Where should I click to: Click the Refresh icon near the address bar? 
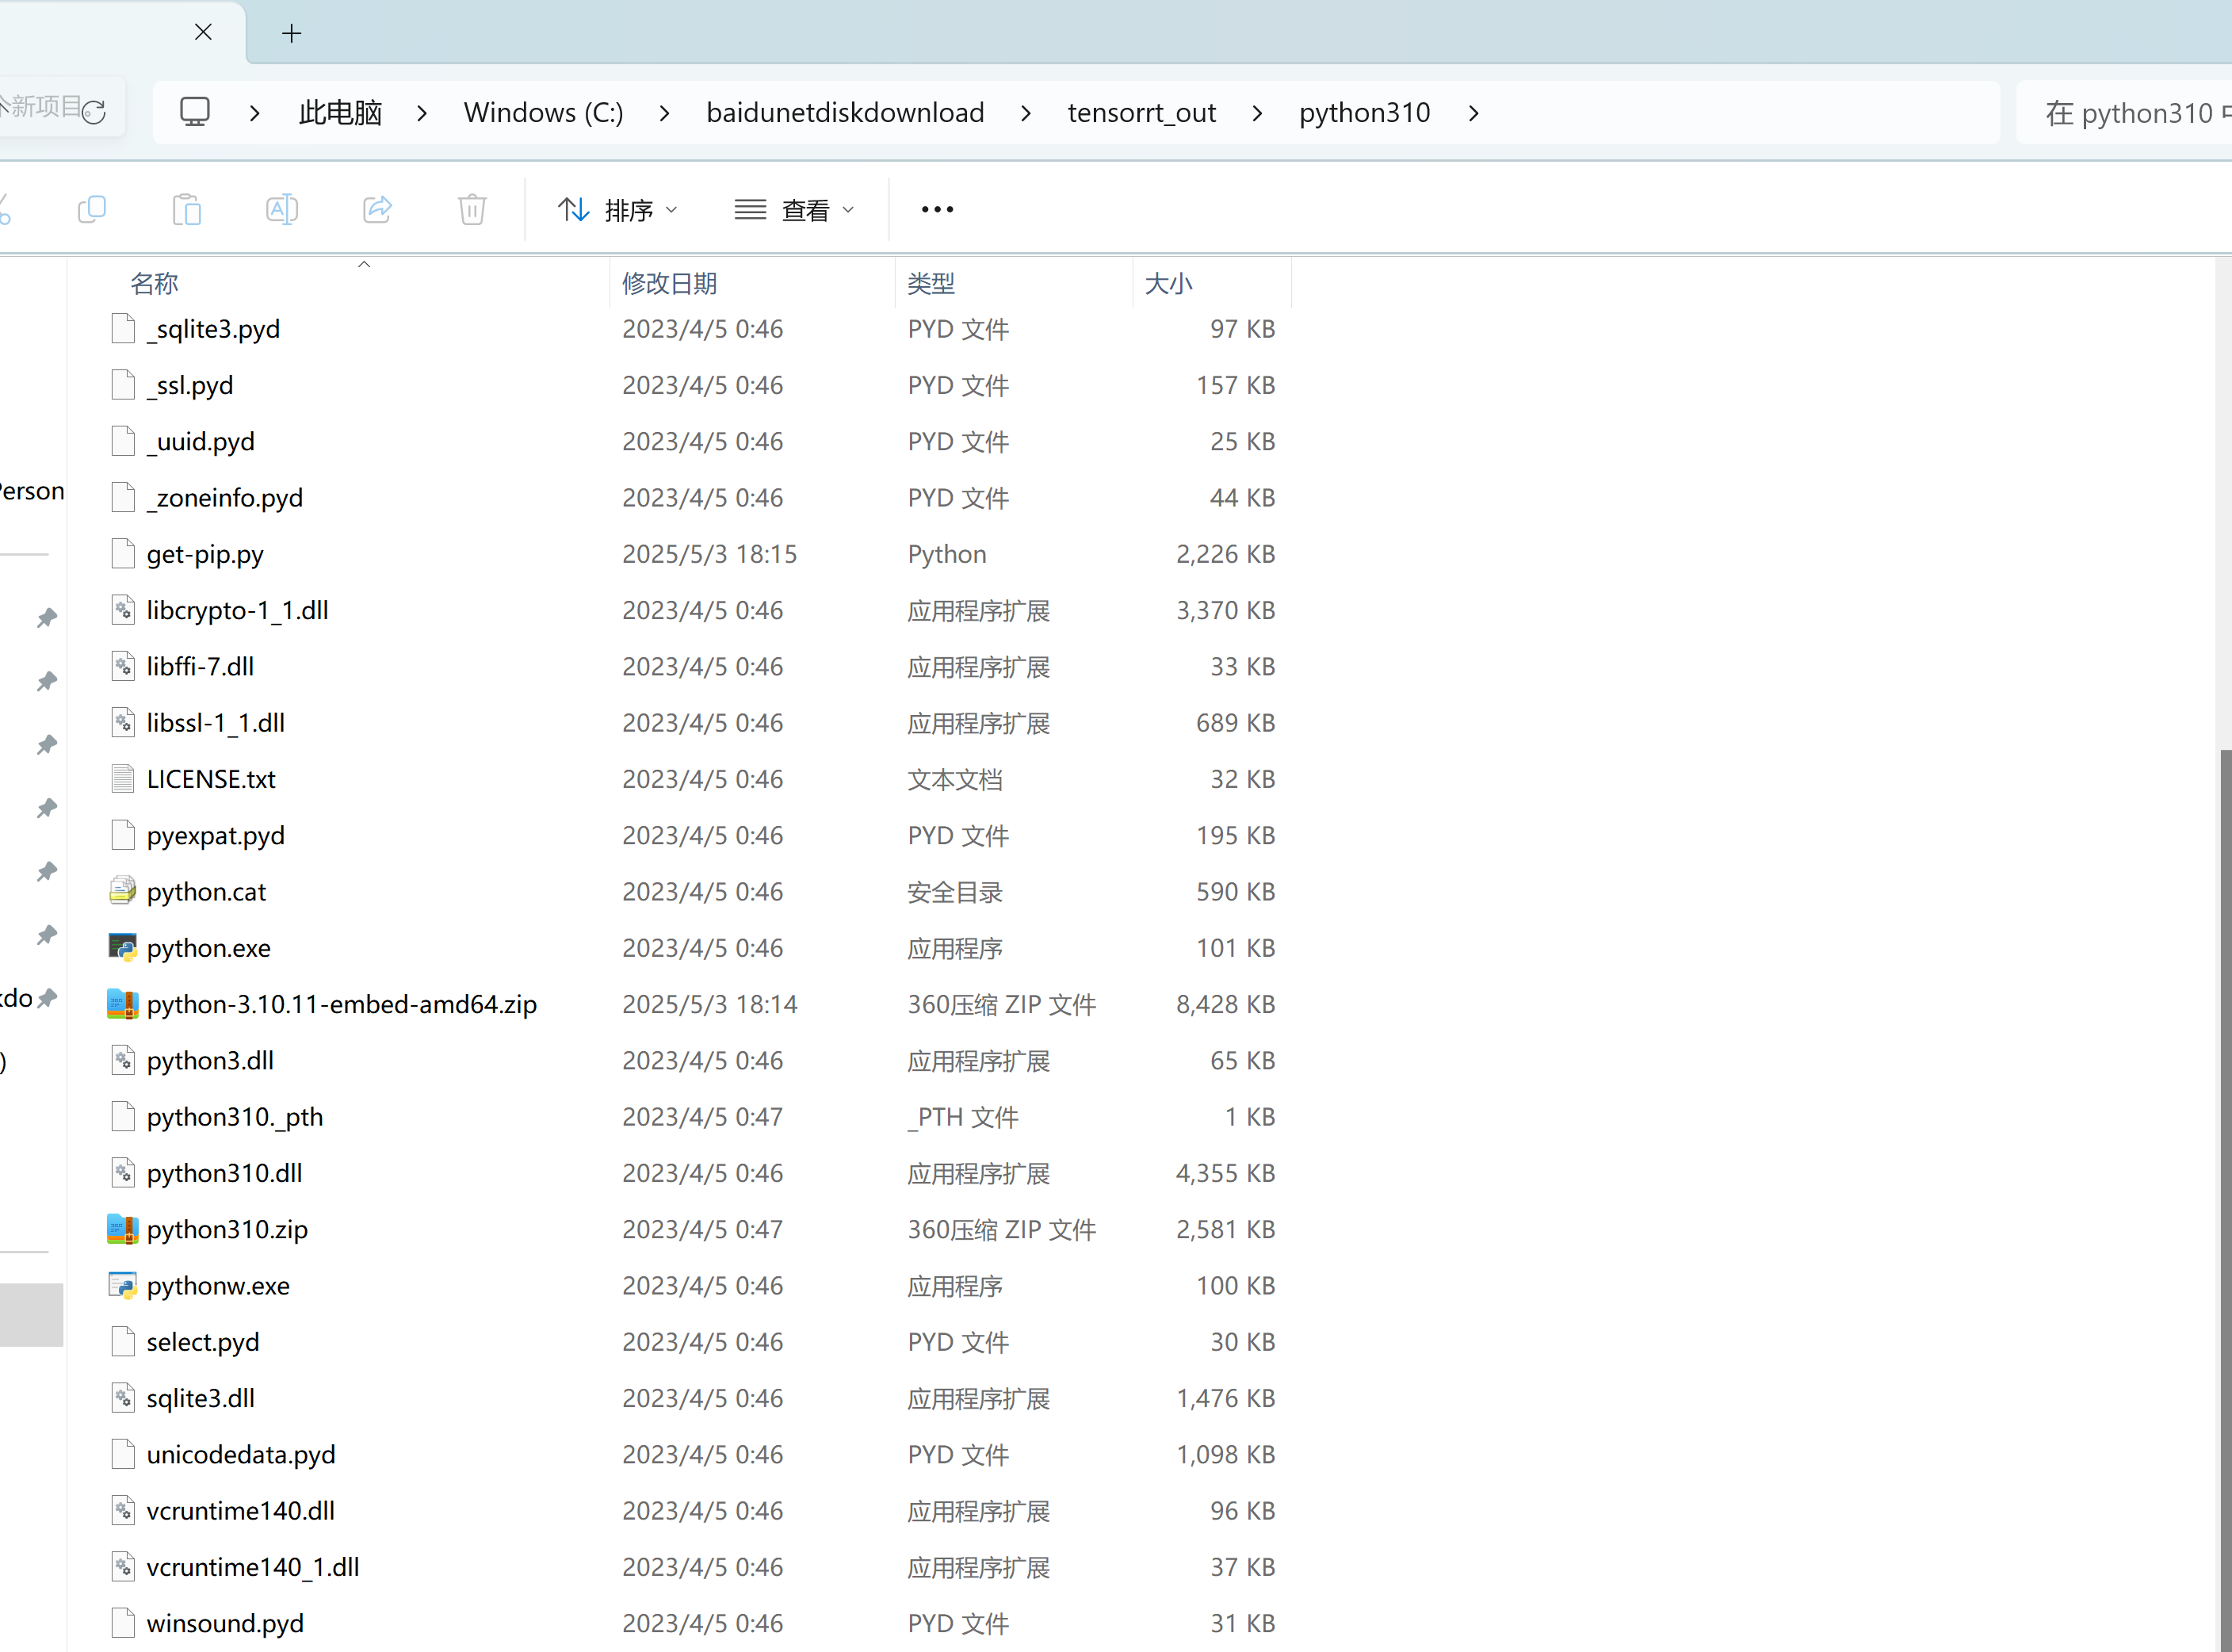click(94, 112)
